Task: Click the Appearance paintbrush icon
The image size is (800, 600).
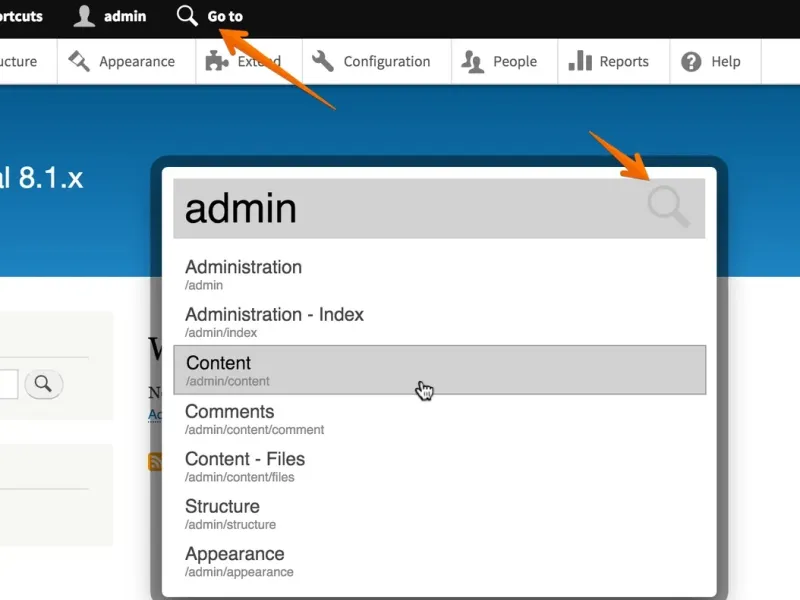Action: pos(79,61)
